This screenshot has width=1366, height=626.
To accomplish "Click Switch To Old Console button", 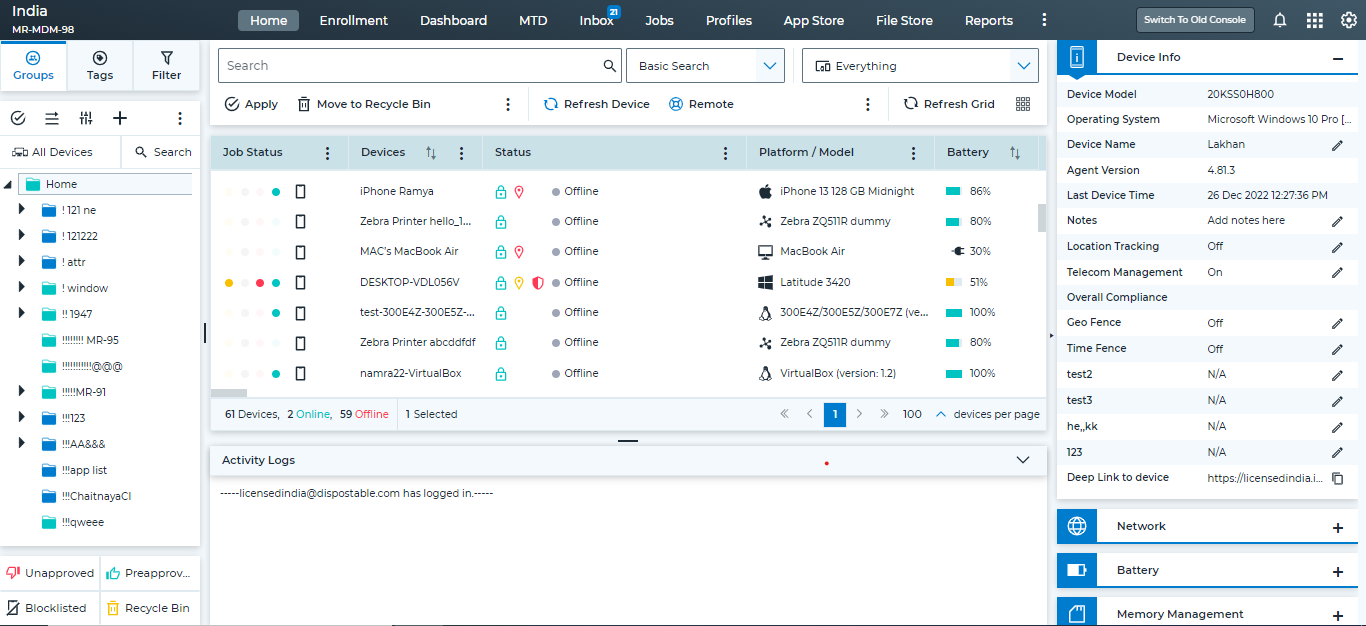I will click(1195, 20).
